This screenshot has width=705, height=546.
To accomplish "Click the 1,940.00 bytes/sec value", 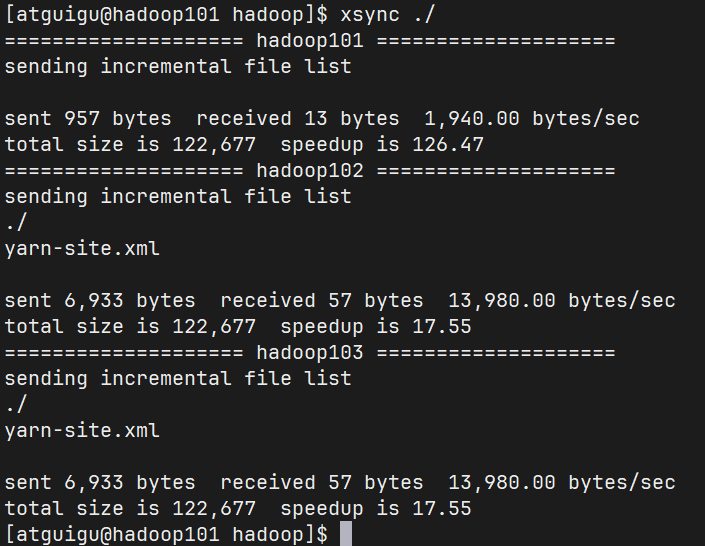I will 531,118.
